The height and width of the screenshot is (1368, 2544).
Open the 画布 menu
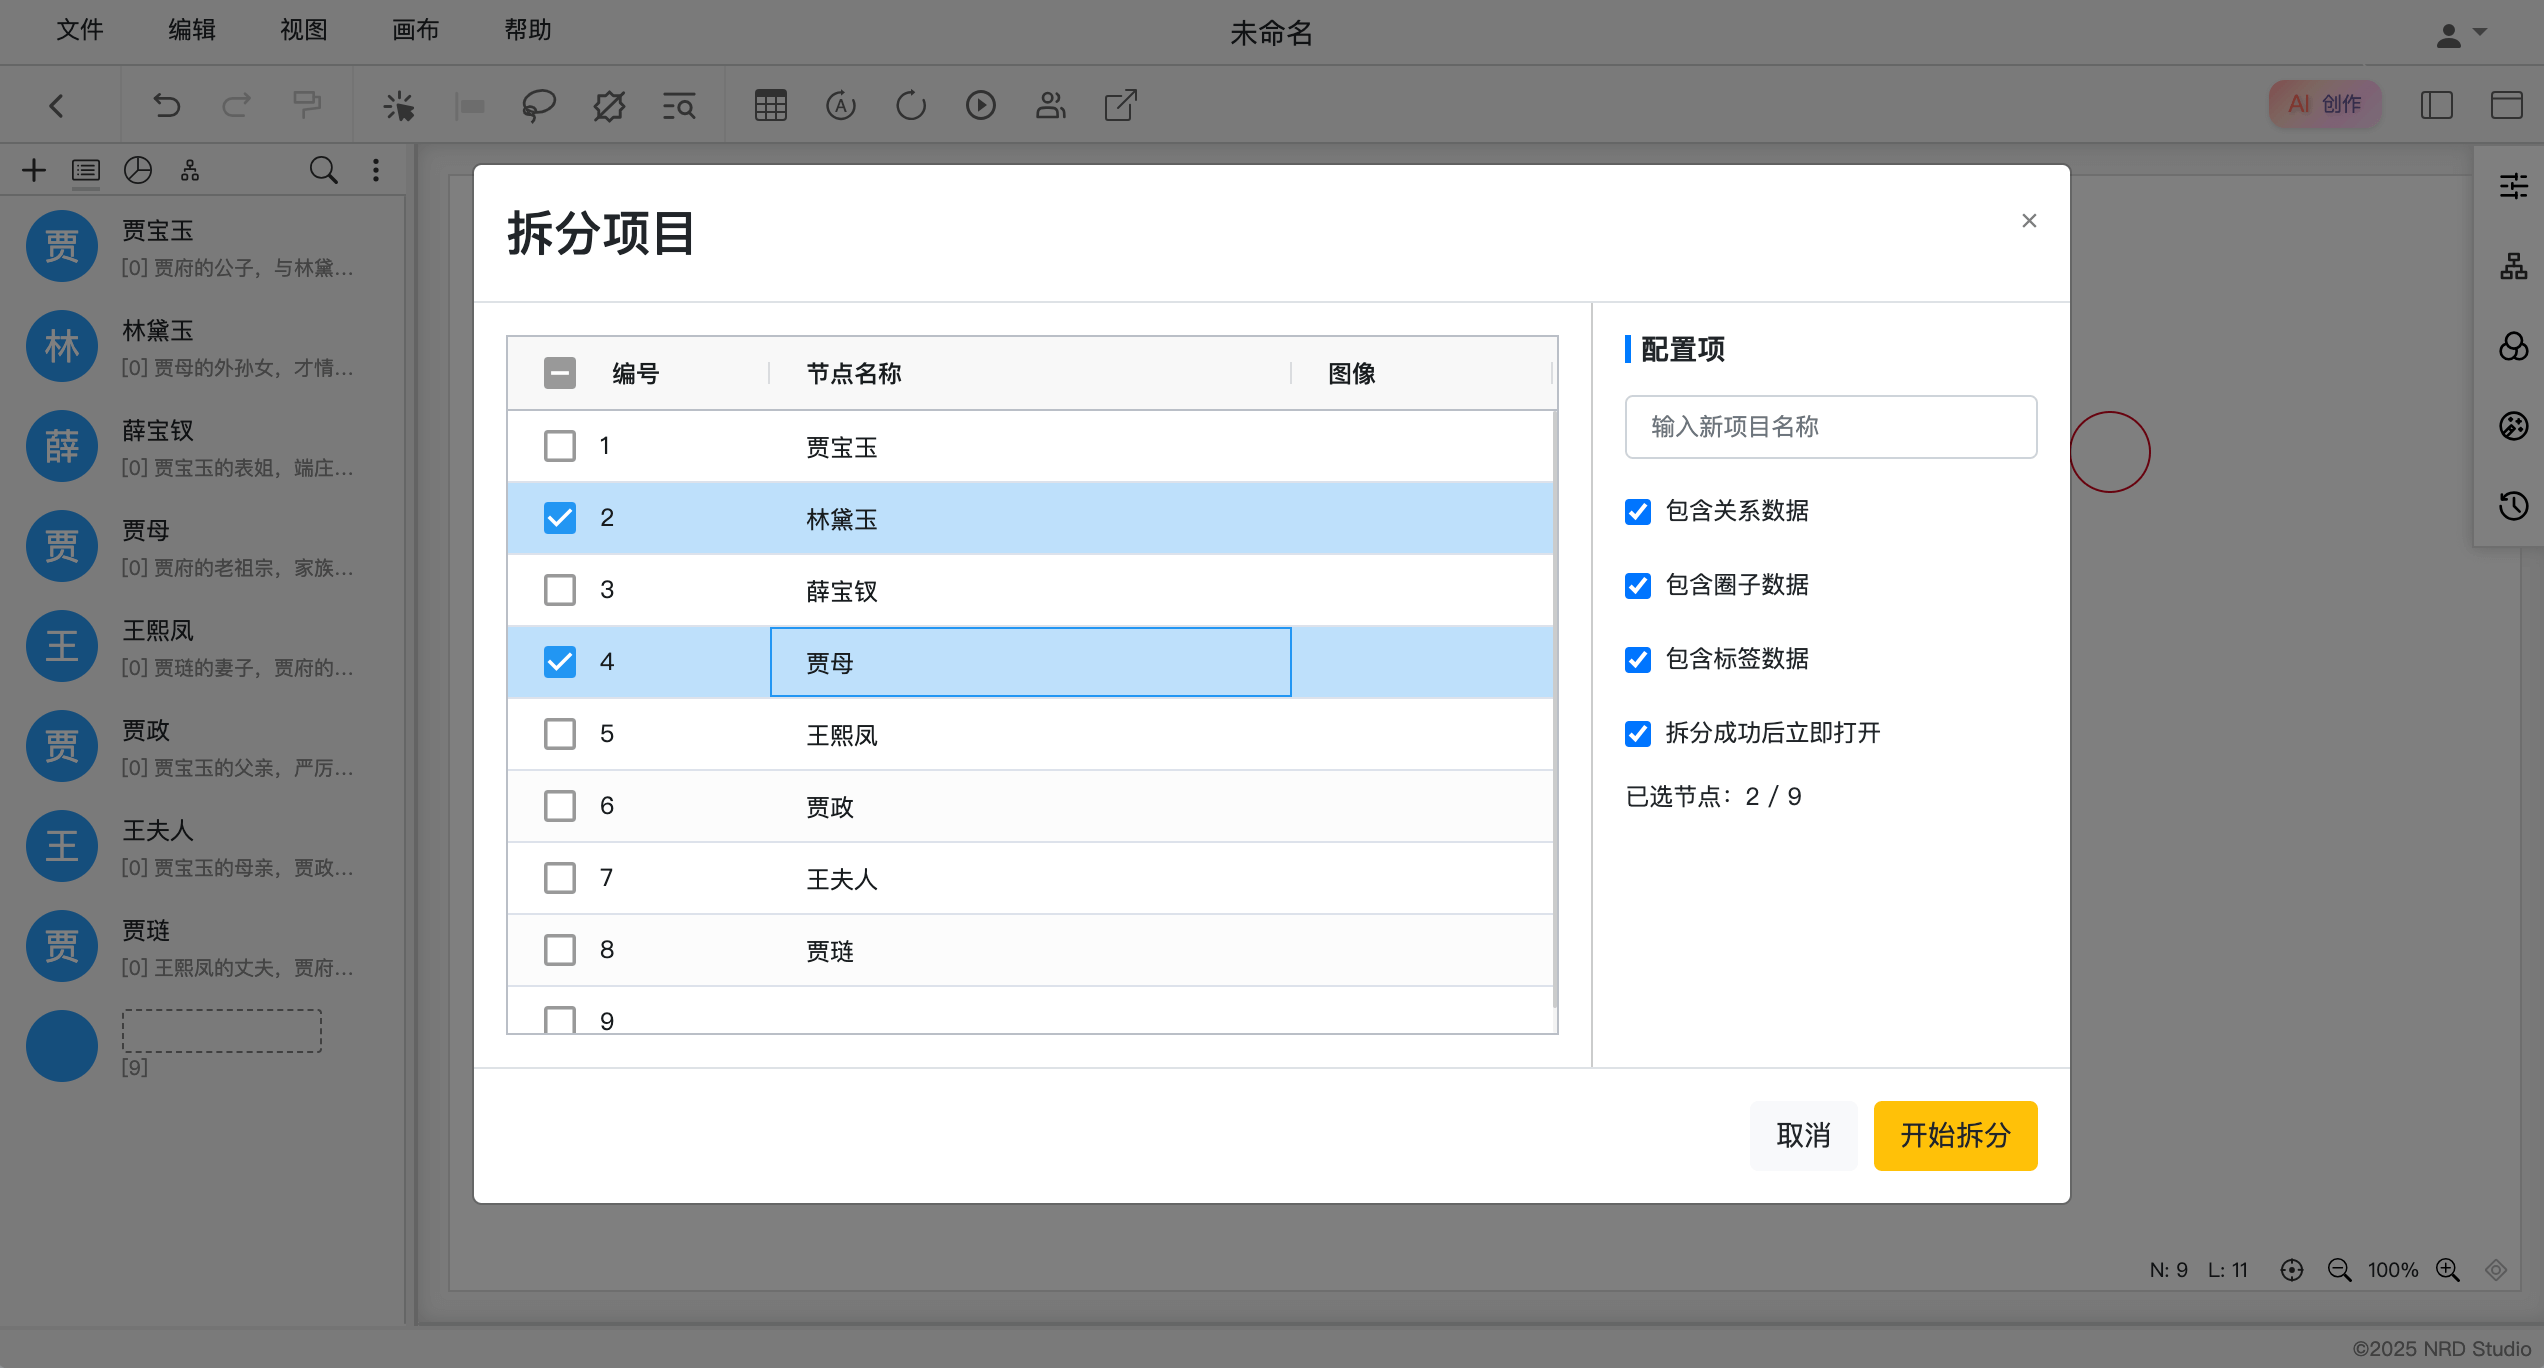pos(416,30)
